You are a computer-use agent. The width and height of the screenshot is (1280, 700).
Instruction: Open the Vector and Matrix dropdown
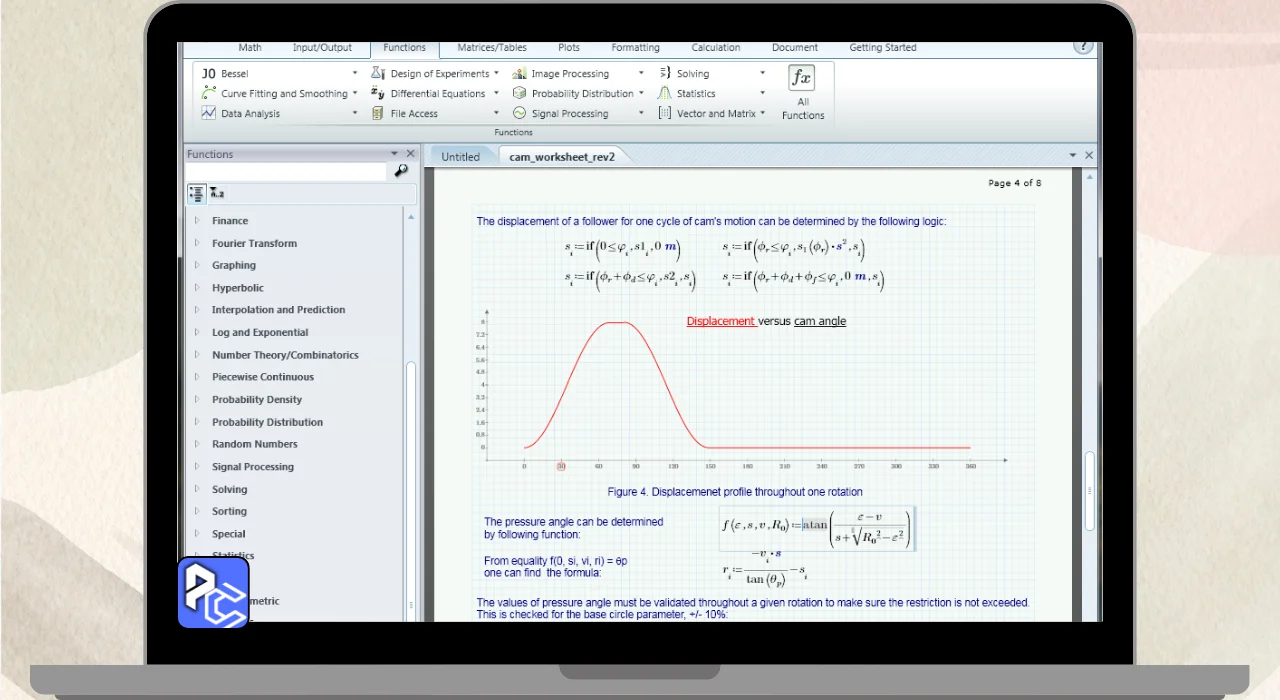(x=762, y=114)
